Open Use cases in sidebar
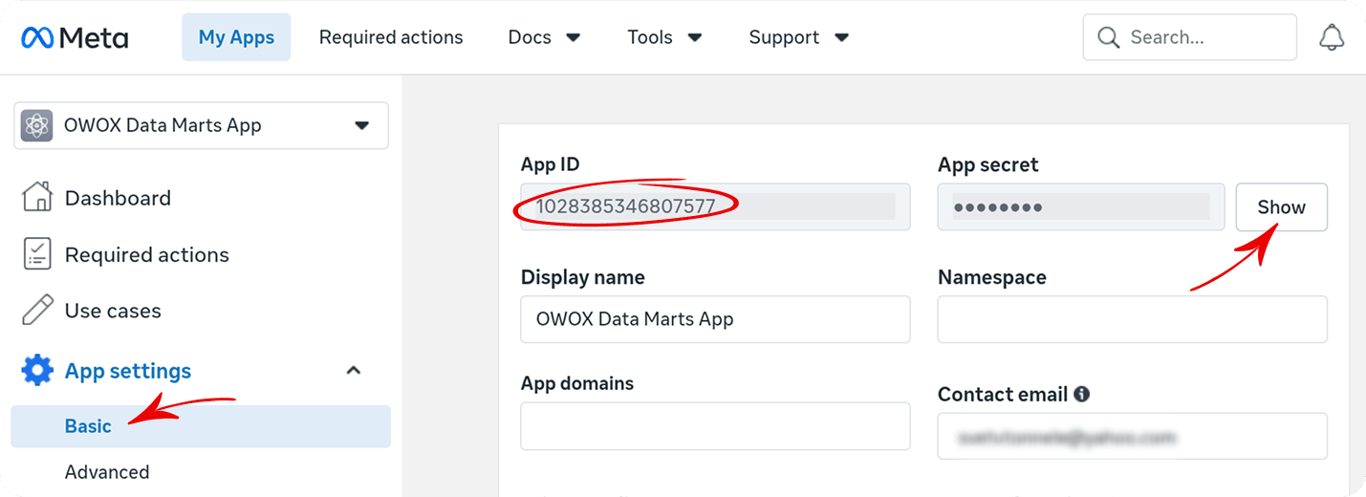 113,311
